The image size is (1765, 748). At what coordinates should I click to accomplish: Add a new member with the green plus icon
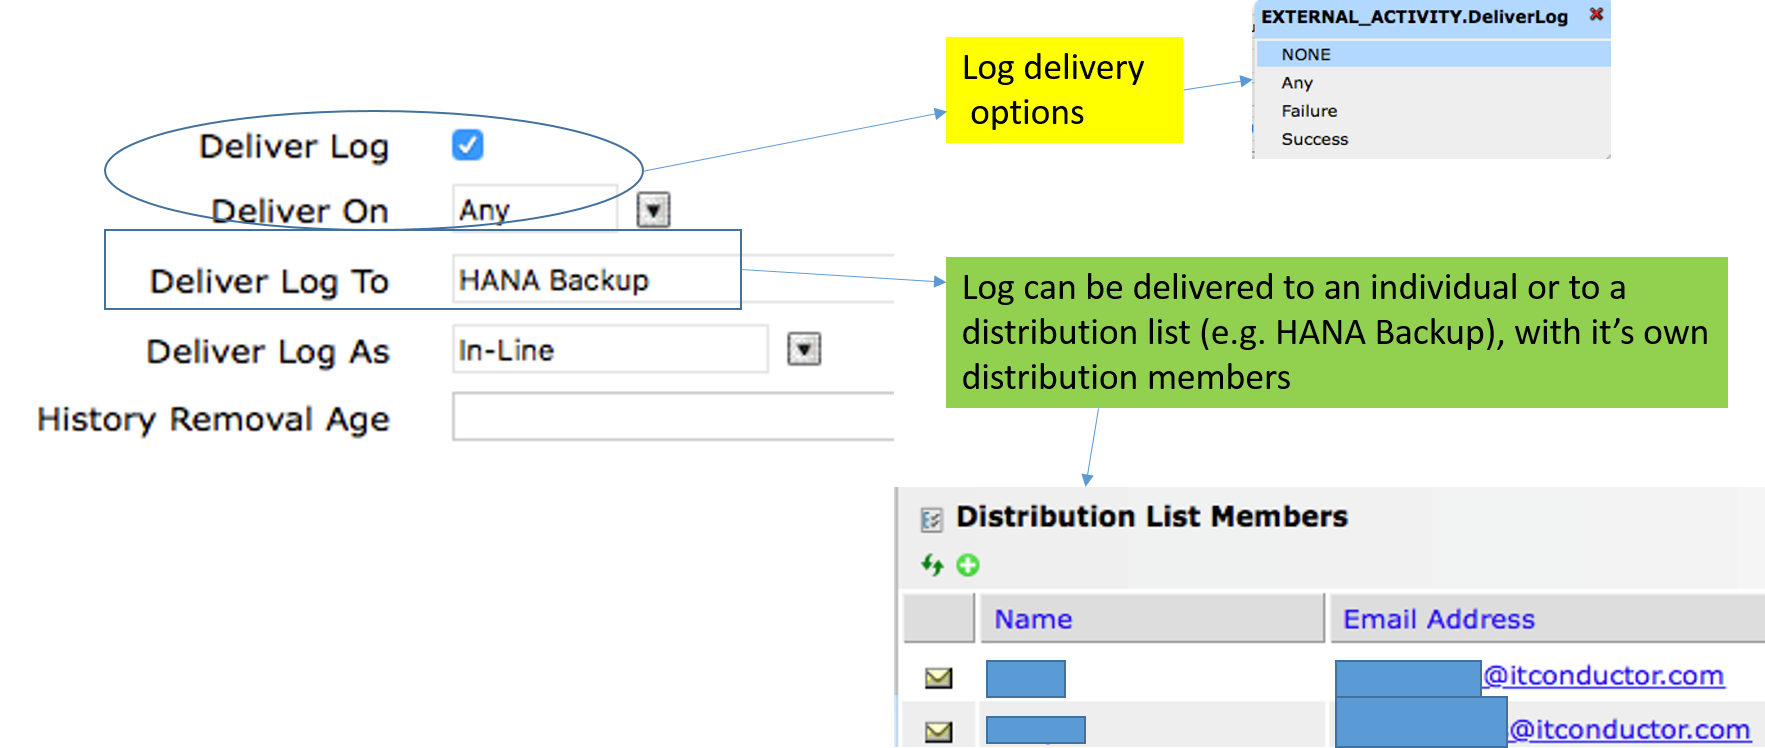click(966, 565)
